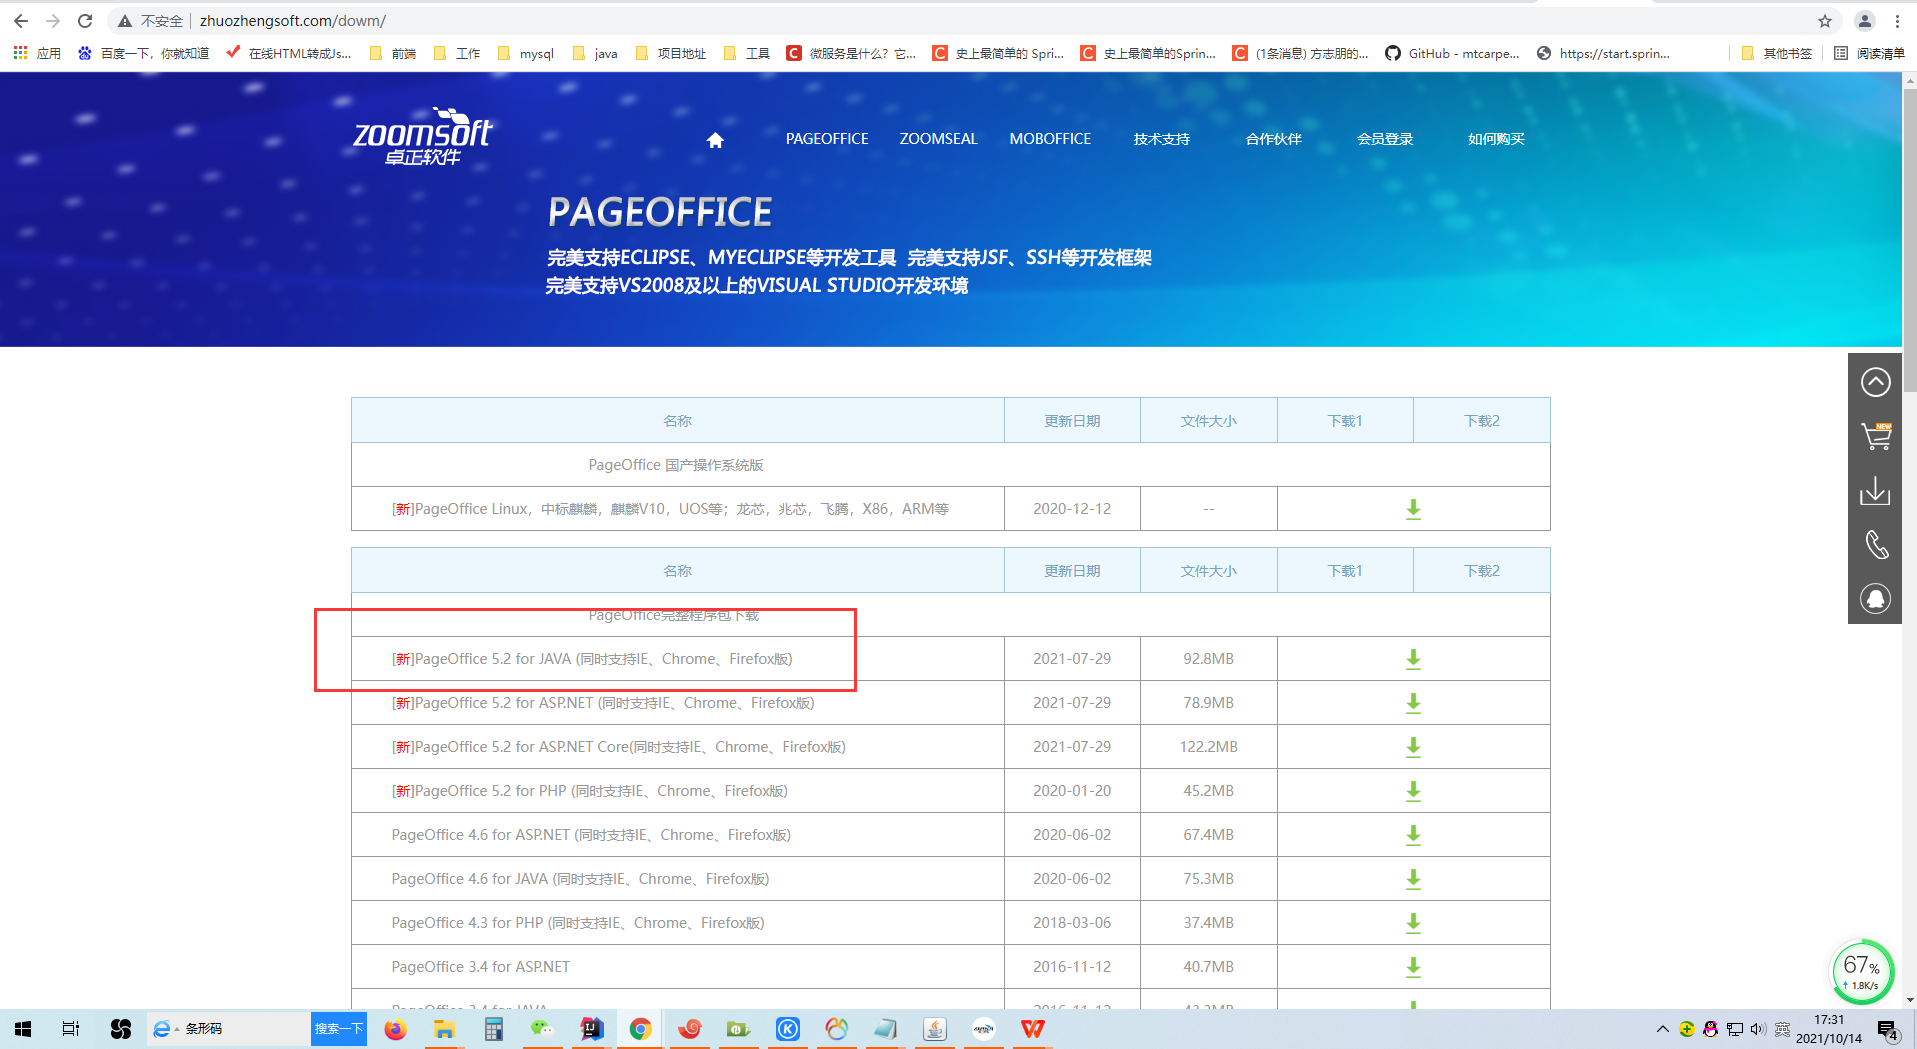Click the 2020-12-12 date cell

[1072, 509]
